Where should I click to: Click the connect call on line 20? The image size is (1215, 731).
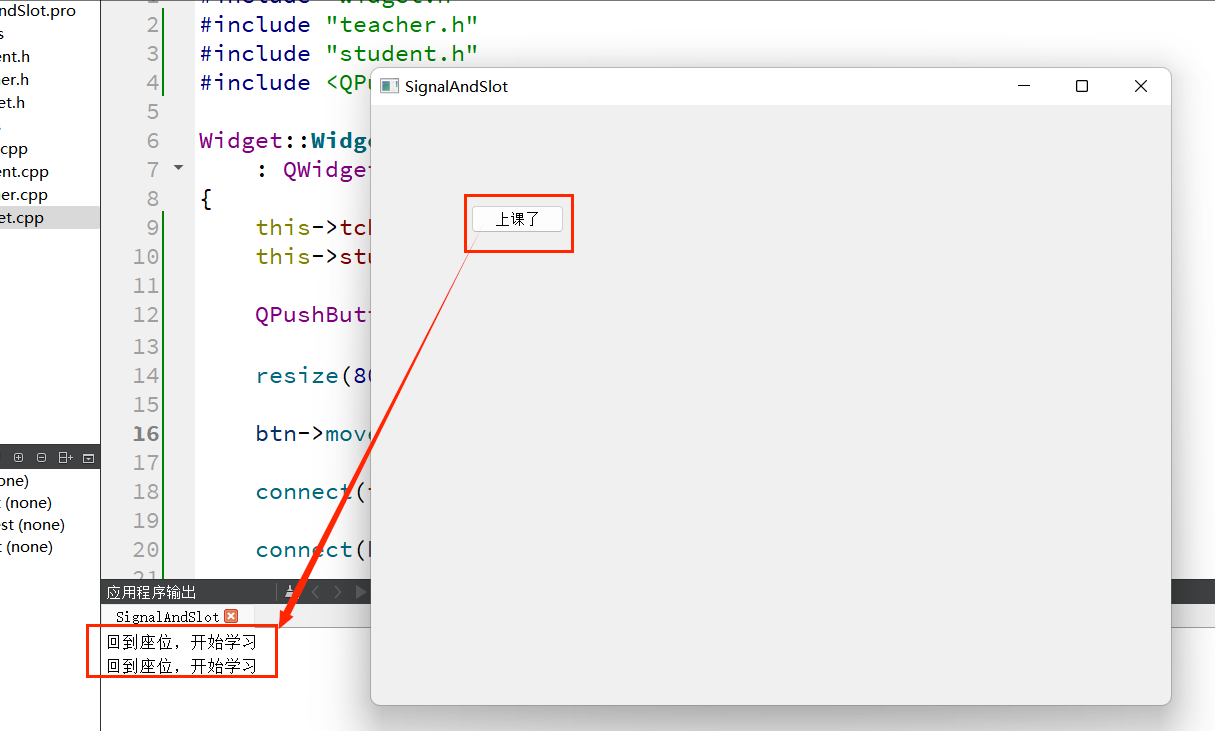[313, 550]
